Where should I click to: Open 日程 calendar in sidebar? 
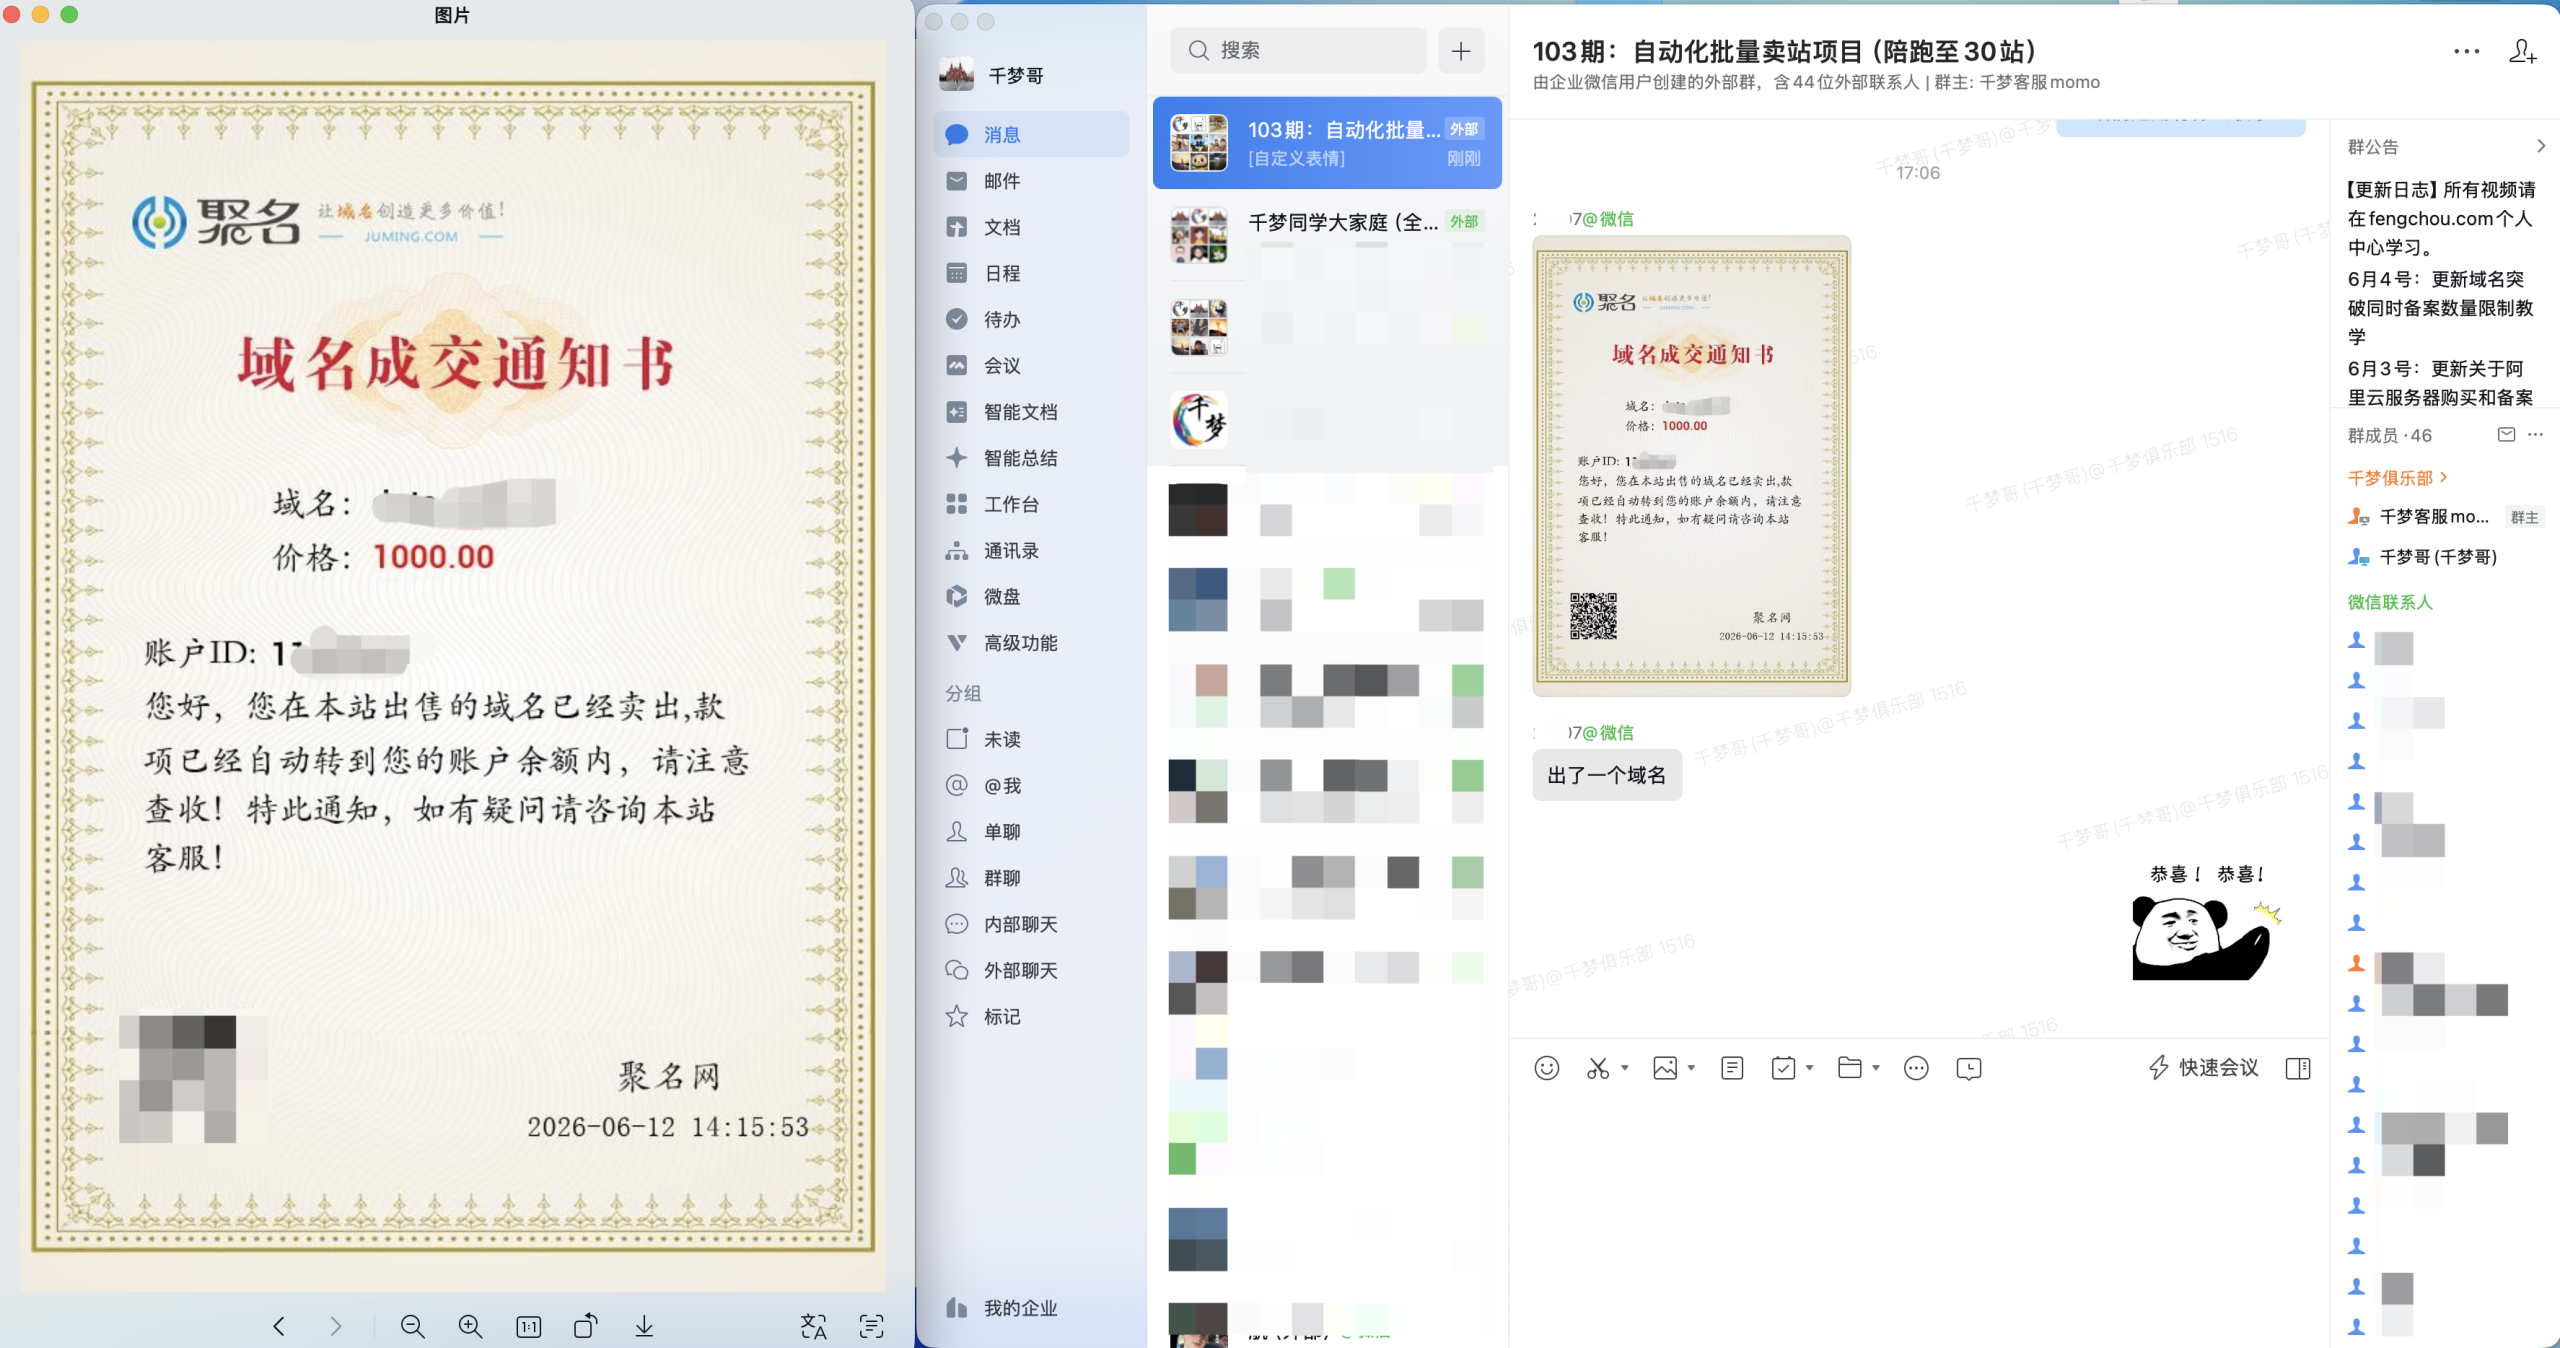[1031, 273]
